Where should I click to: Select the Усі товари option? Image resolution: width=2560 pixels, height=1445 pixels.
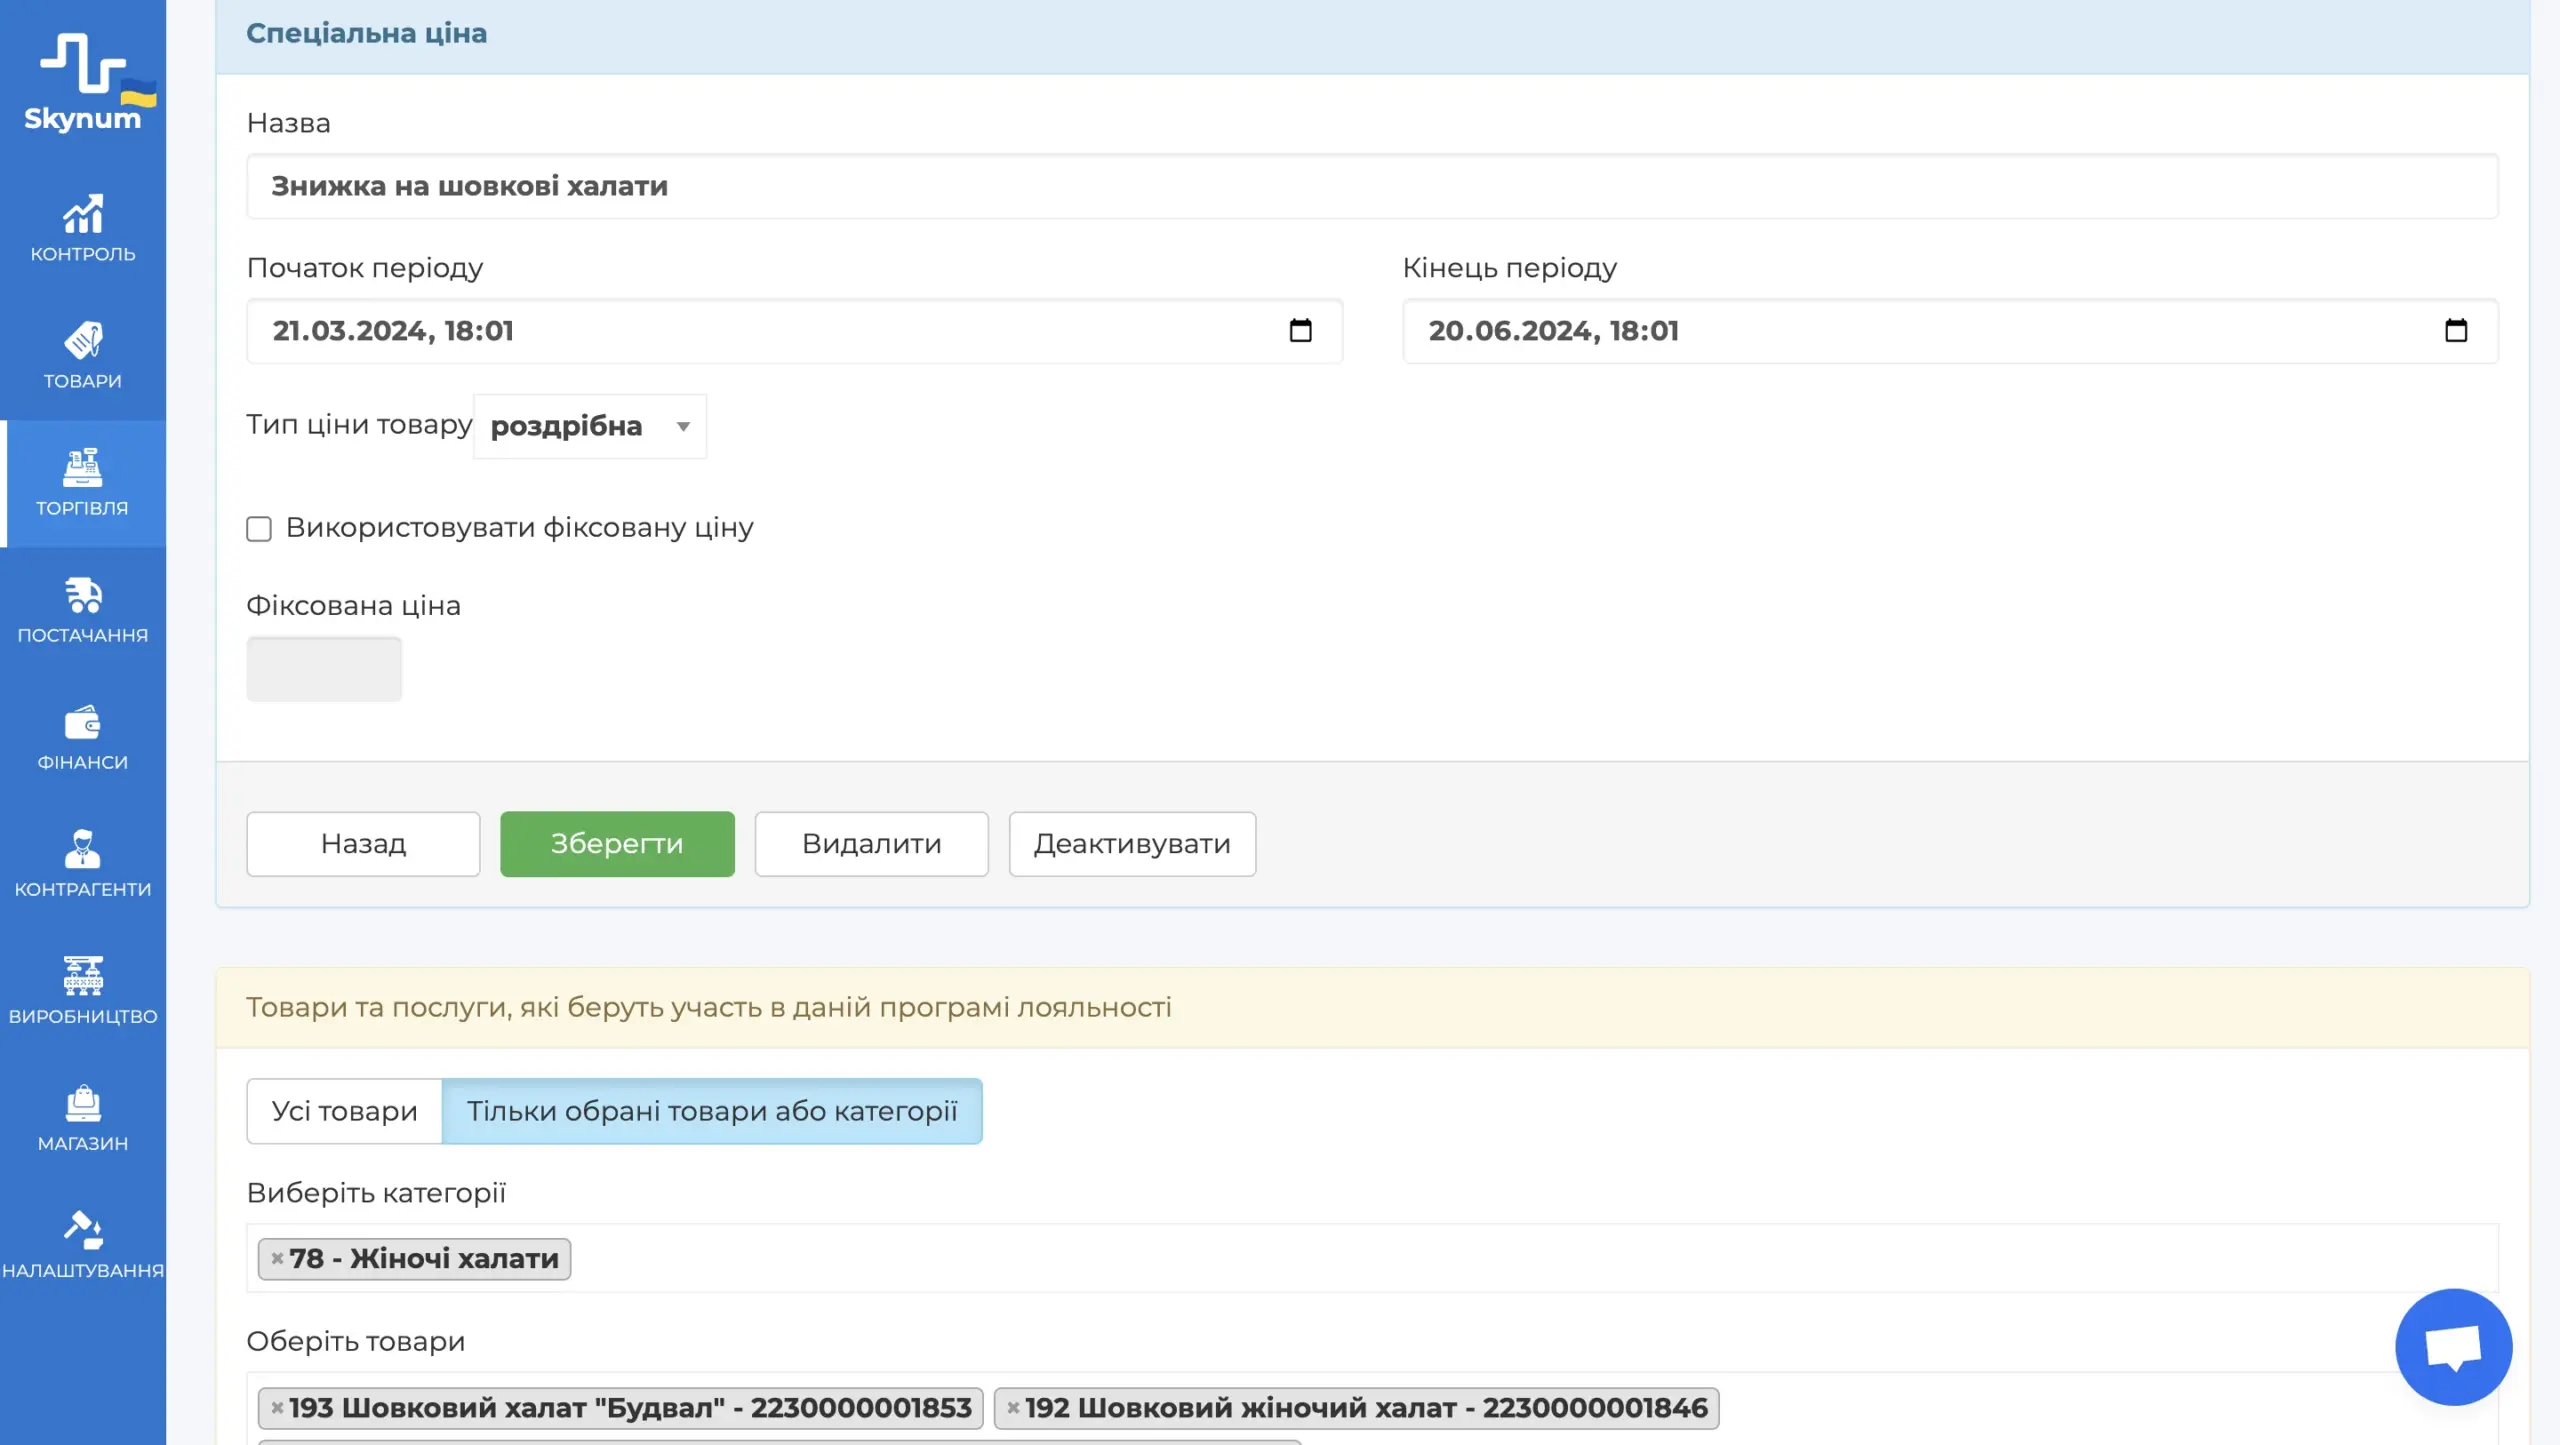point(344,1111)
